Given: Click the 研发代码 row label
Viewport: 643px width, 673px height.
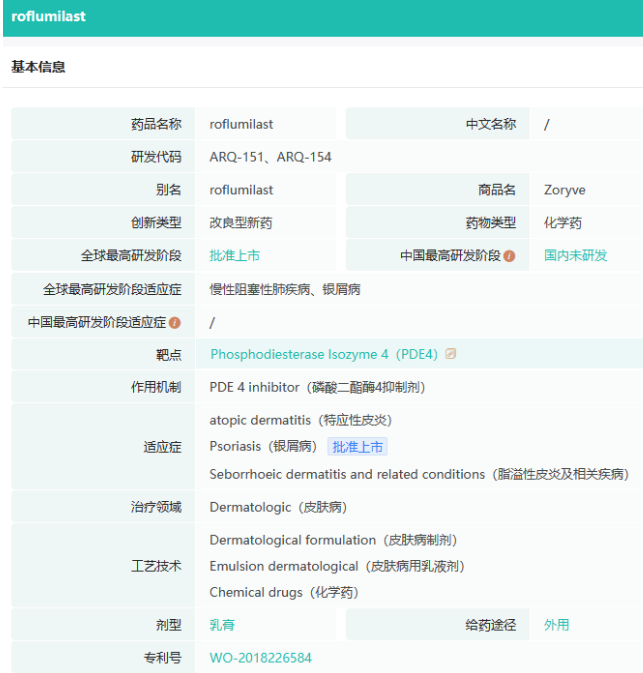Looking at the screenshot, I should coord(156,157).
